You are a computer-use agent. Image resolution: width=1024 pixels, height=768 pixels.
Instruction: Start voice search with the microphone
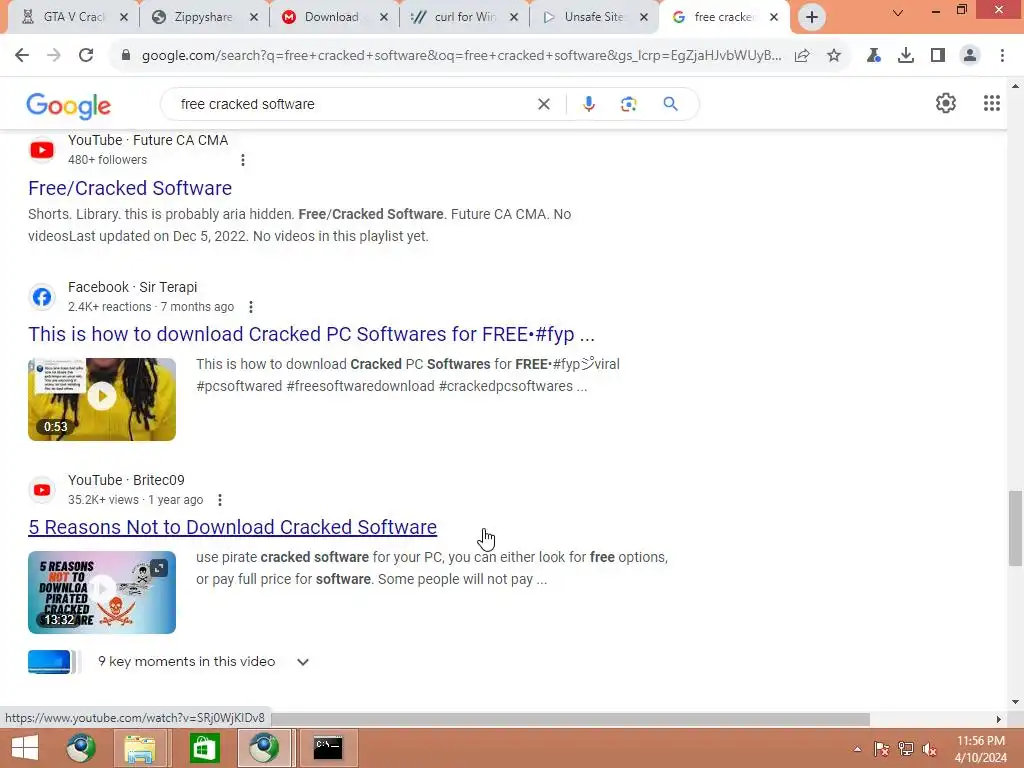tap(588, 104)
